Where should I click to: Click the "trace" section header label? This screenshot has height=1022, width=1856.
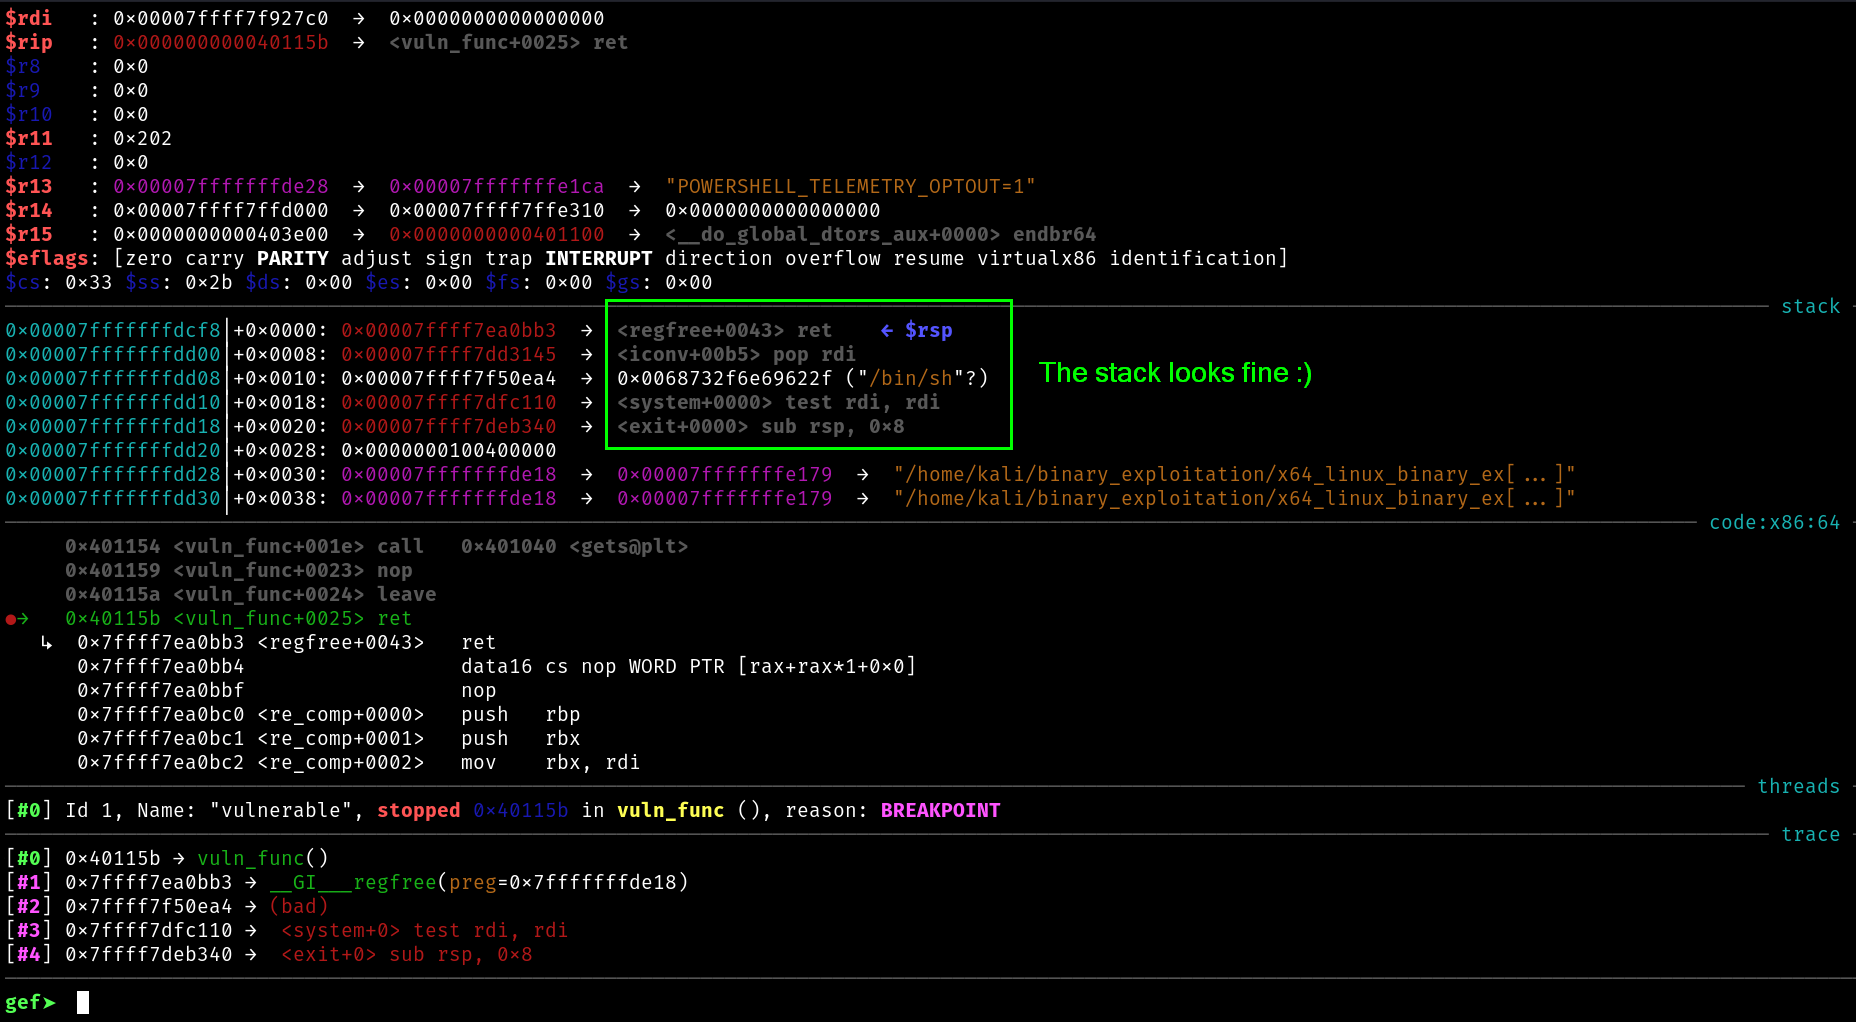pos(1810,835)
